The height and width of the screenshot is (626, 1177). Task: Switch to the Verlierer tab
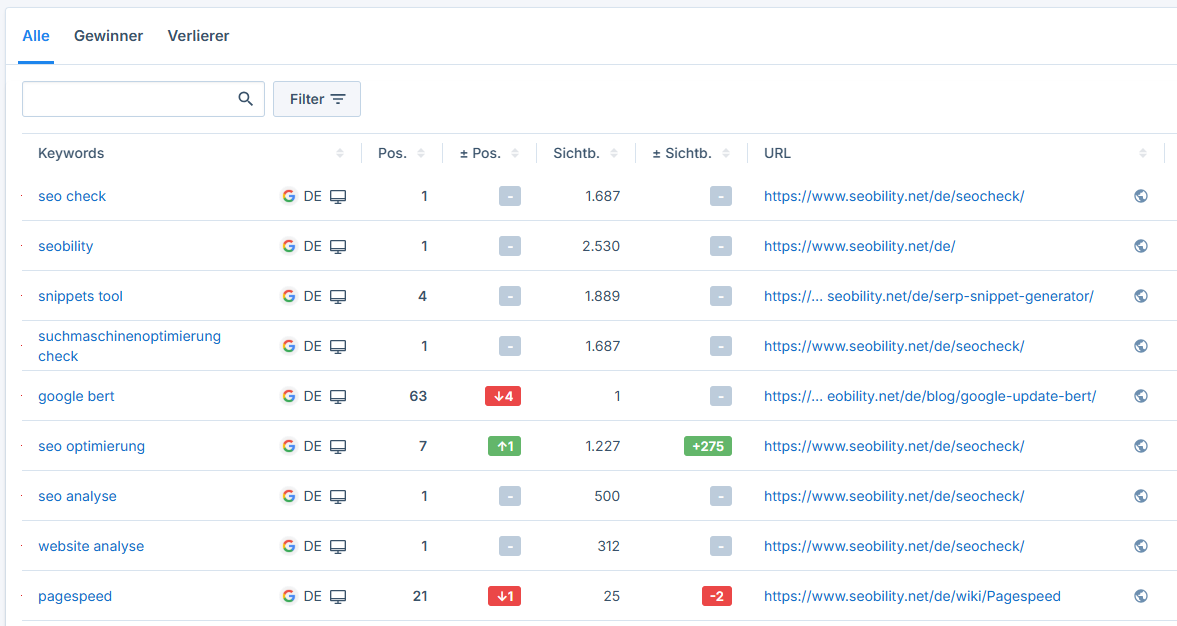point(198,36)
